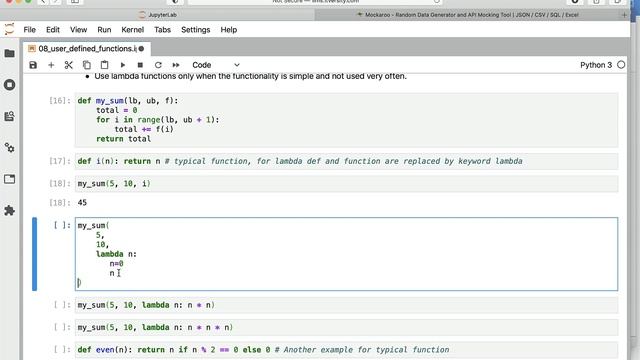640x360 pixels.
Task: Click the Python 3 kernel name
Action: click(596, 65)
